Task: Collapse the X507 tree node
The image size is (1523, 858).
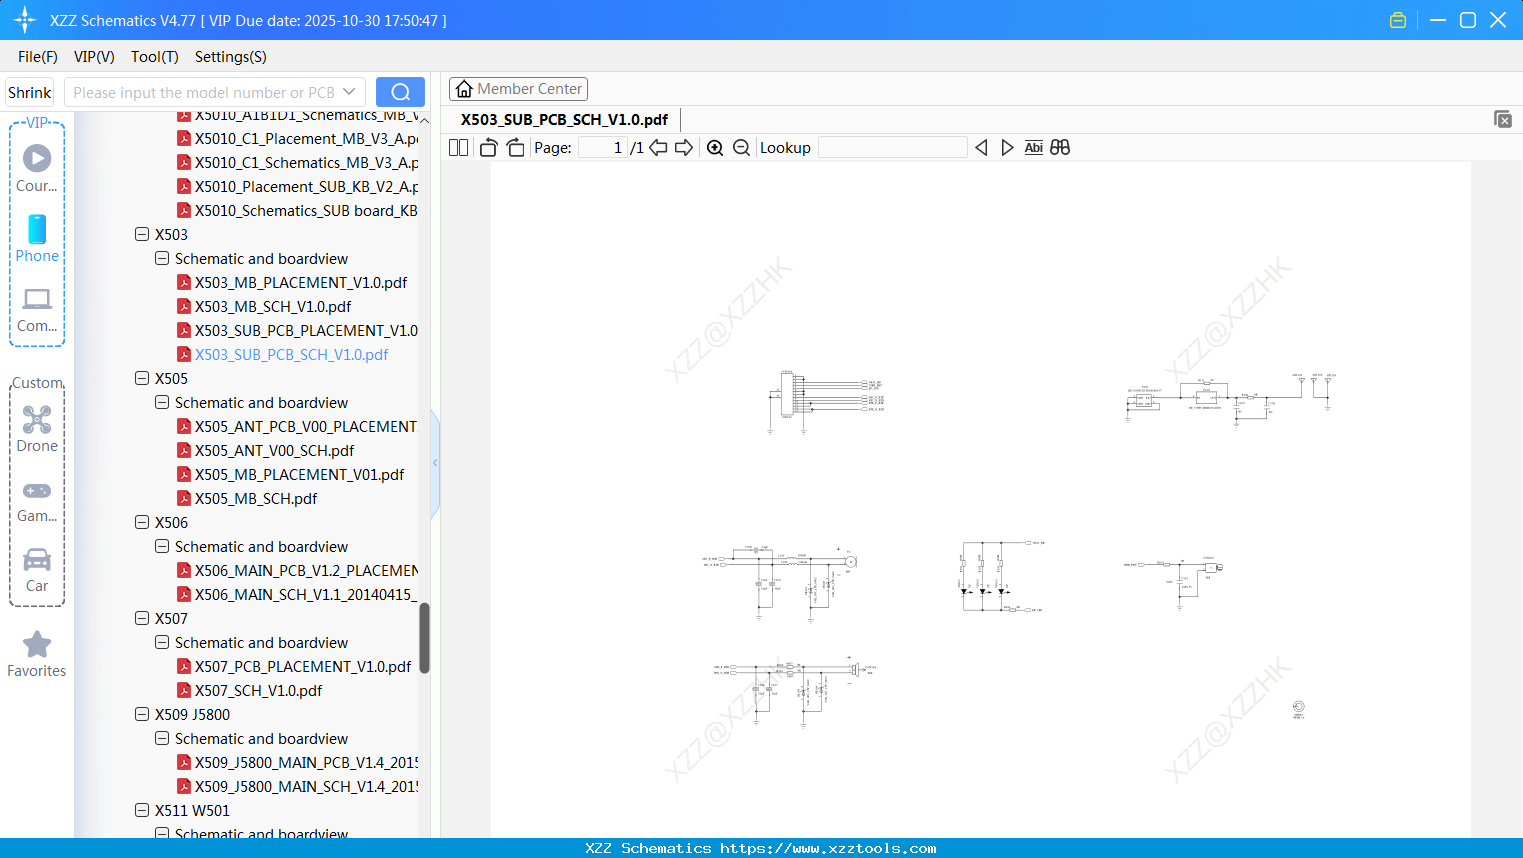Action: pos(142,618)
